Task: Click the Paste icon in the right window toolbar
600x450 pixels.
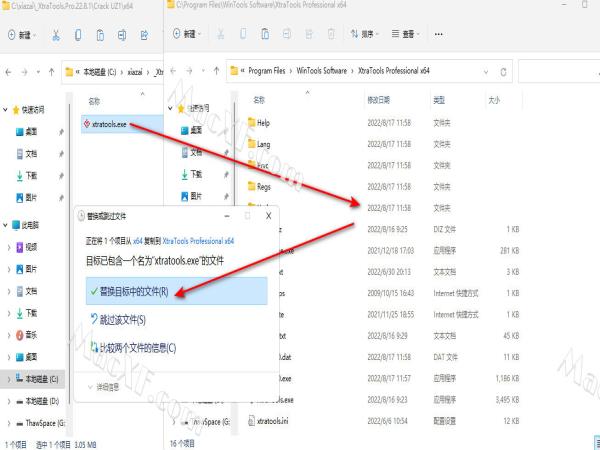Action: point(264,34)
